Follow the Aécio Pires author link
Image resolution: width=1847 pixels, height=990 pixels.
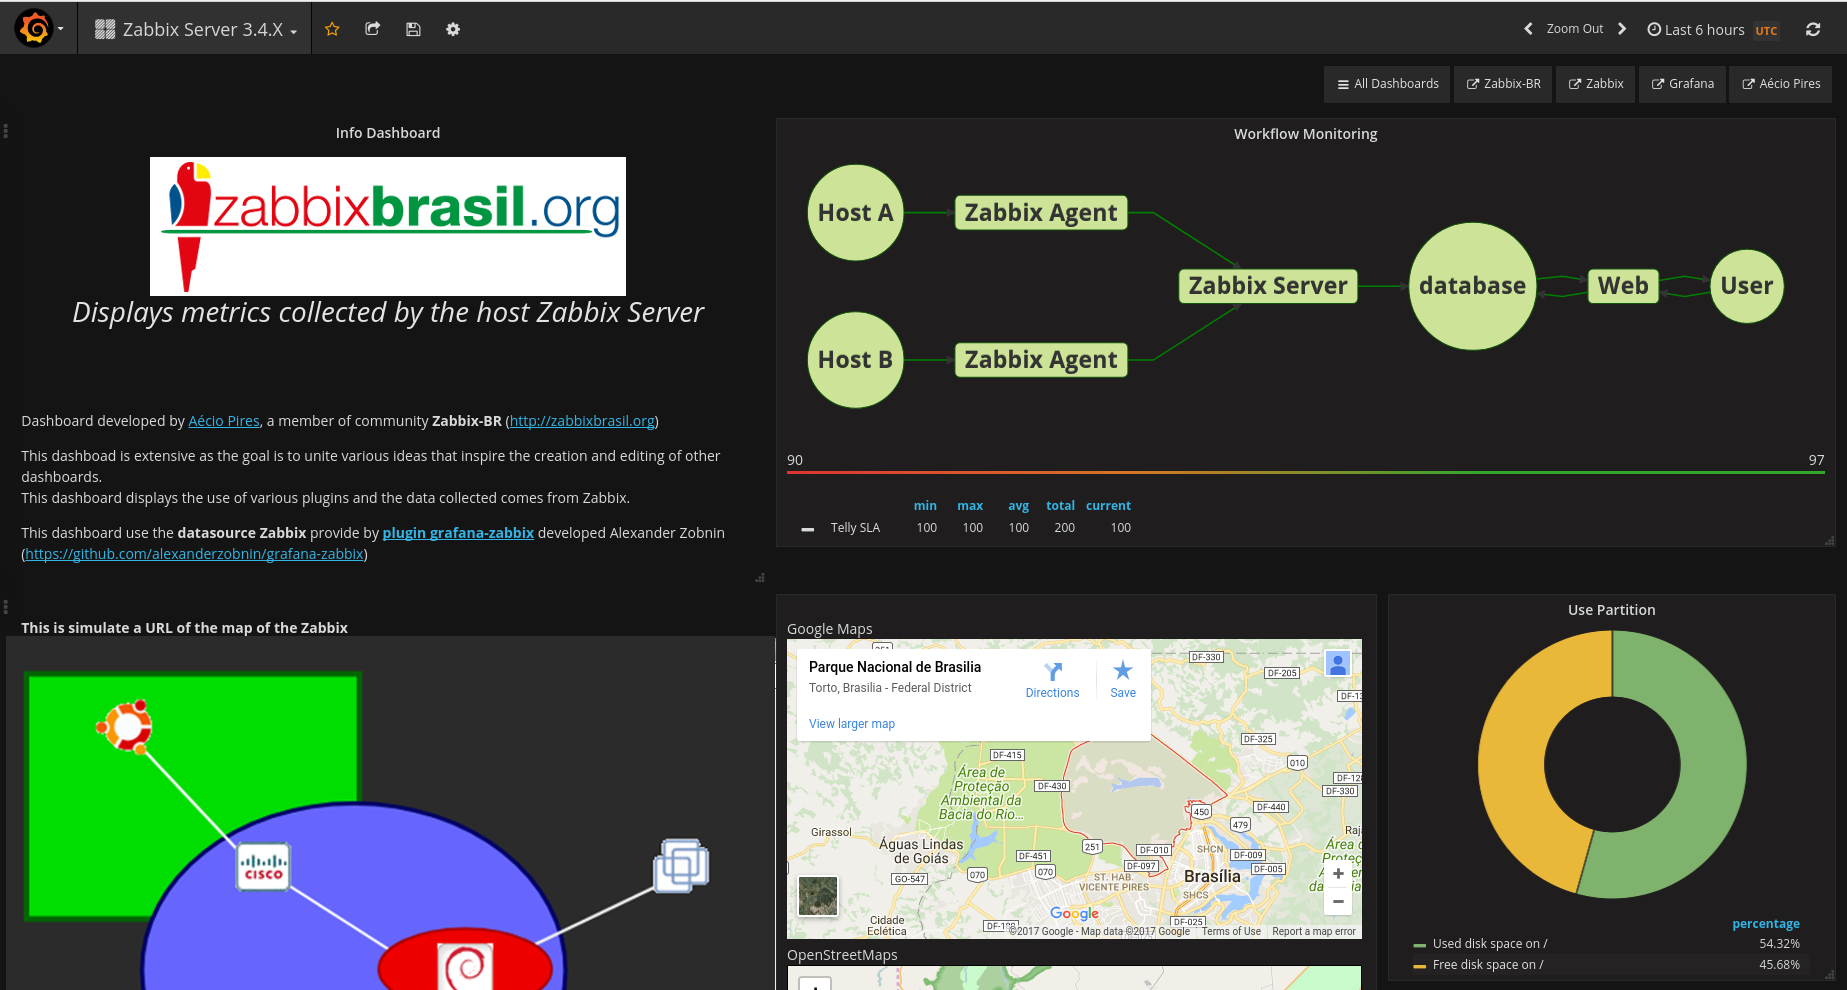(224, 421)
